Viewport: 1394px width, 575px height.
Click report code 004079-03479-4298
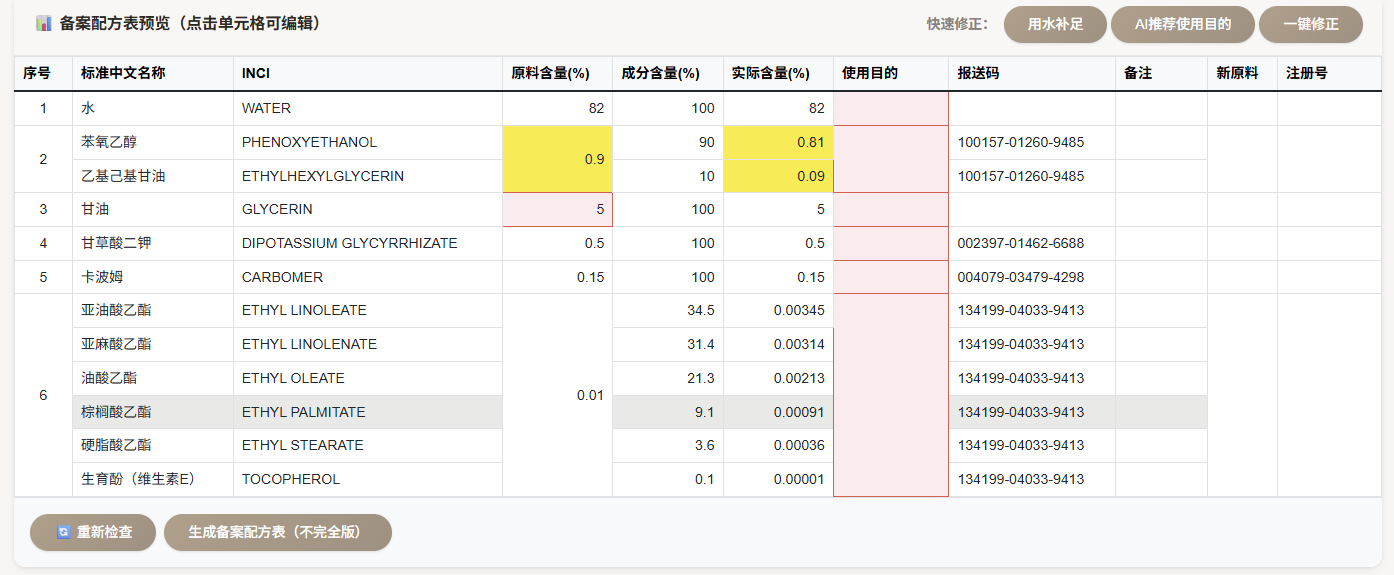click(1032, 277)
